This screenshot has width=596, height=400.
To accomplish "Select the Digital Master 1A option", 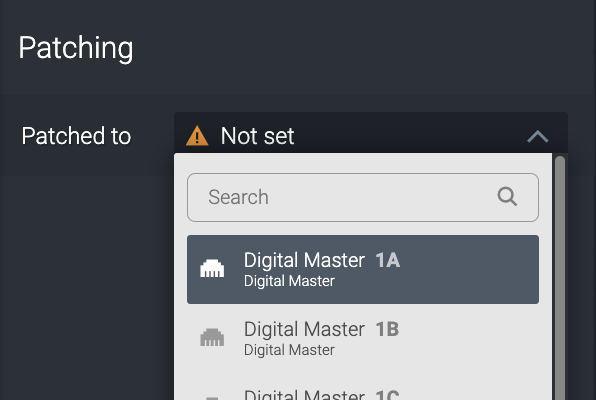I will pyautogui.click(x=363, y=269).
